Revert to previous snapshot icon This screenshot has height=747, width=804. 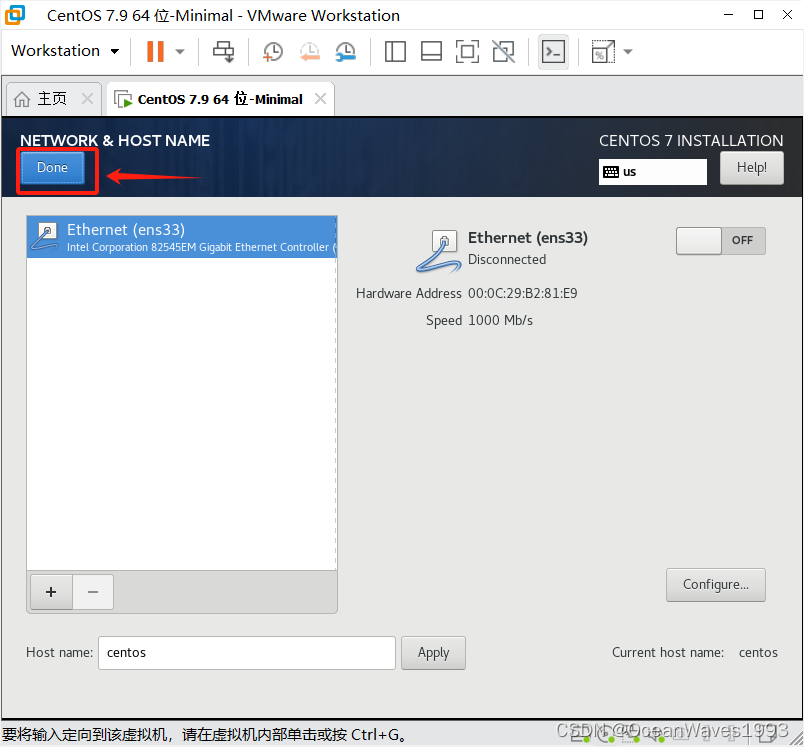[x=310, y=51]
